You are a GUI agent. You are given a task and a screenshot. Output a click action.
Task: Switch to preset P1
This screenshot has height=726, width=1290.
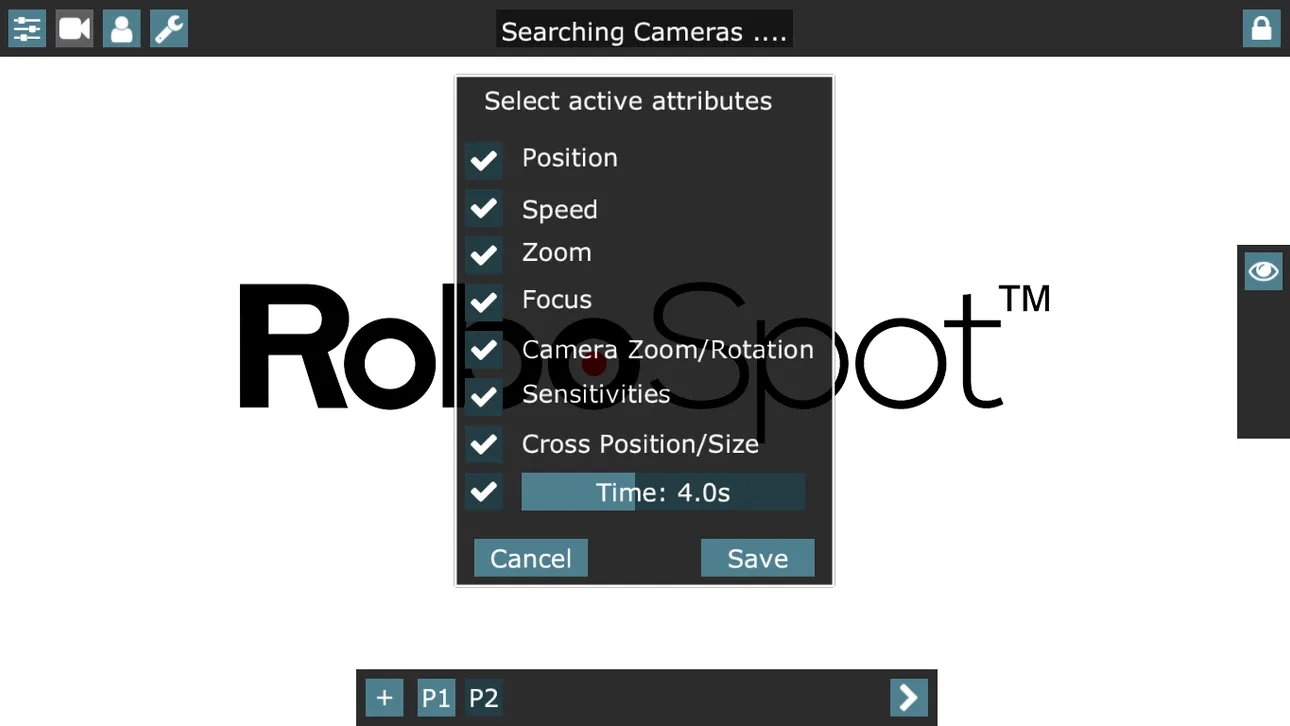pyautogui.click(x=435, y=697)
